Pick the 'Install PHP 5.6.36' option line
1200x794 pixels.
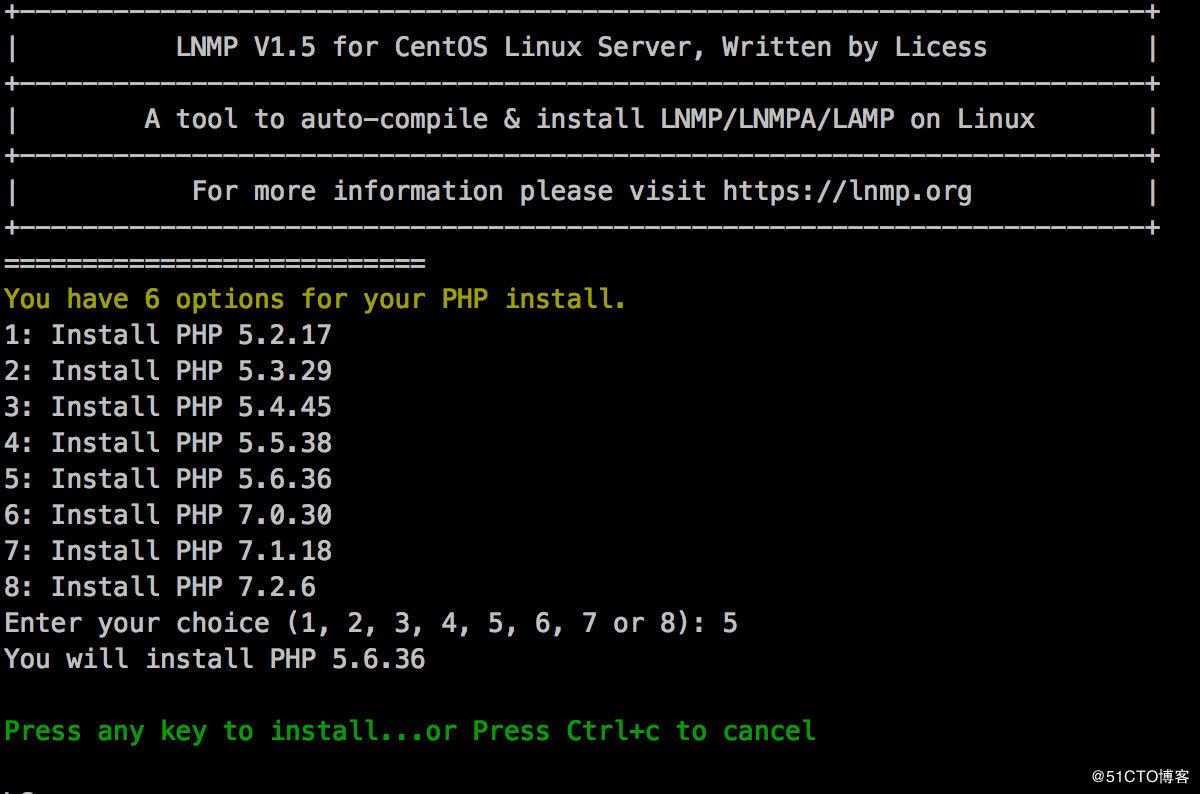click(x=168, y=479)
